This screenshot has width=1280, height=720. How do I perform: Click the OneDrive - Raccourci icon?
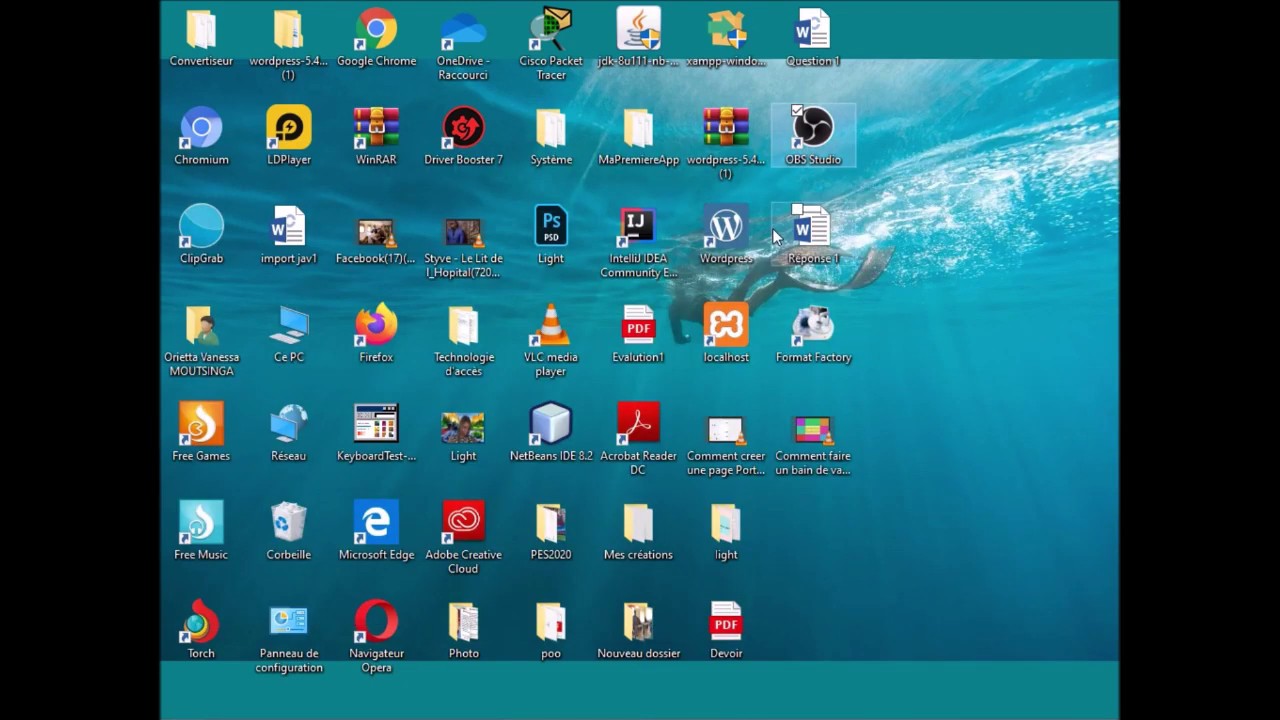click(x=463, y=30)
